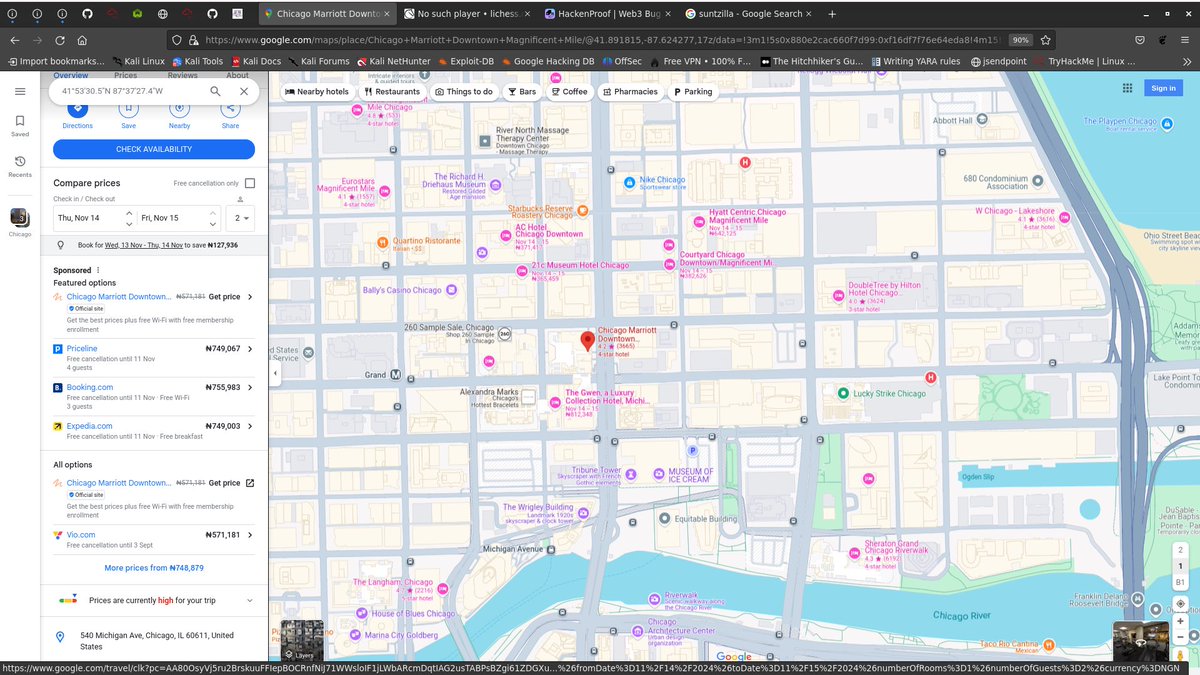Expand the Booking.com price row chevron

coord(250,387)
